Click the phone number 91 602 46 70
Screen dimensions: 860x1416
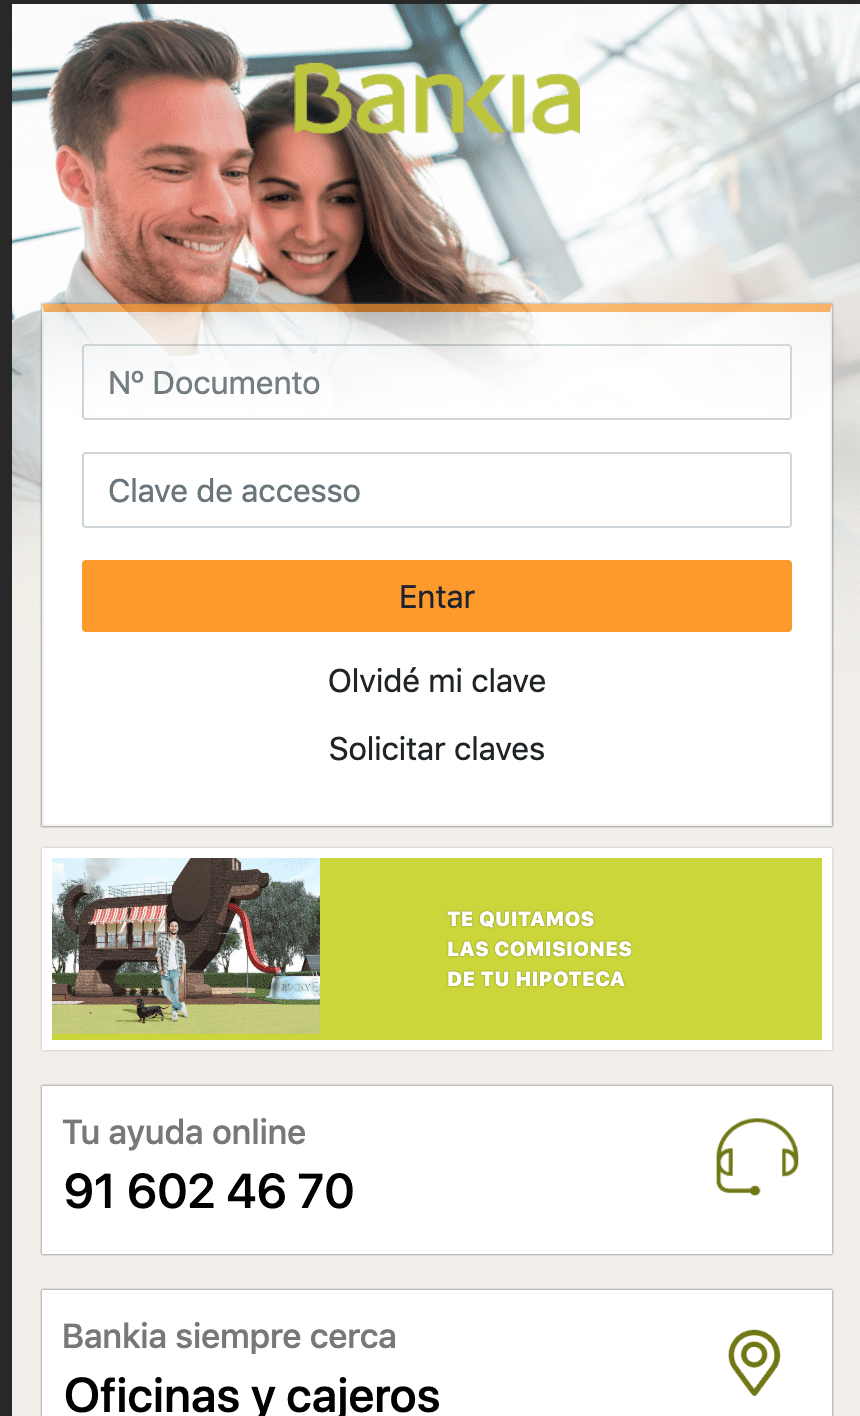(x=209, y=1191)
